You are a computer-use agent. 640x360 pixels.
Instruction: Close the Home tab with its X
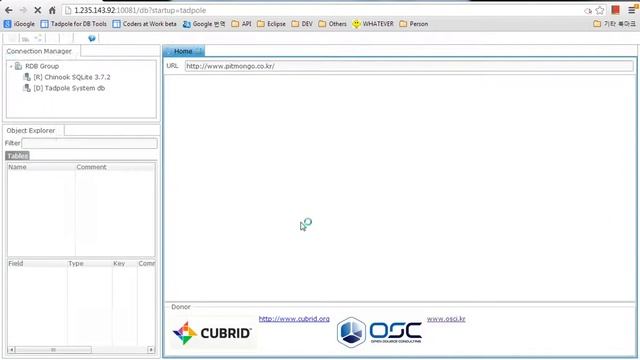[199, 51]
